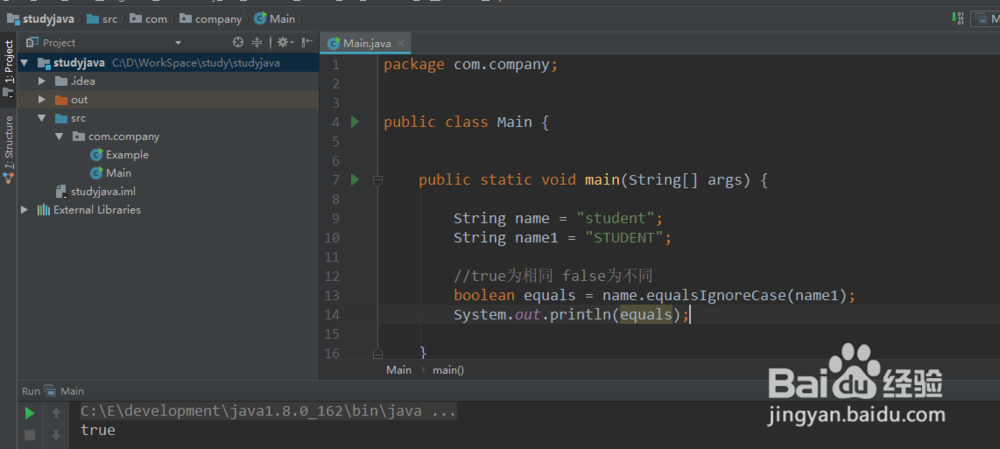The image size is (1000, 449).
Task: Collapse the com.company package
Action: pos(59,136)
